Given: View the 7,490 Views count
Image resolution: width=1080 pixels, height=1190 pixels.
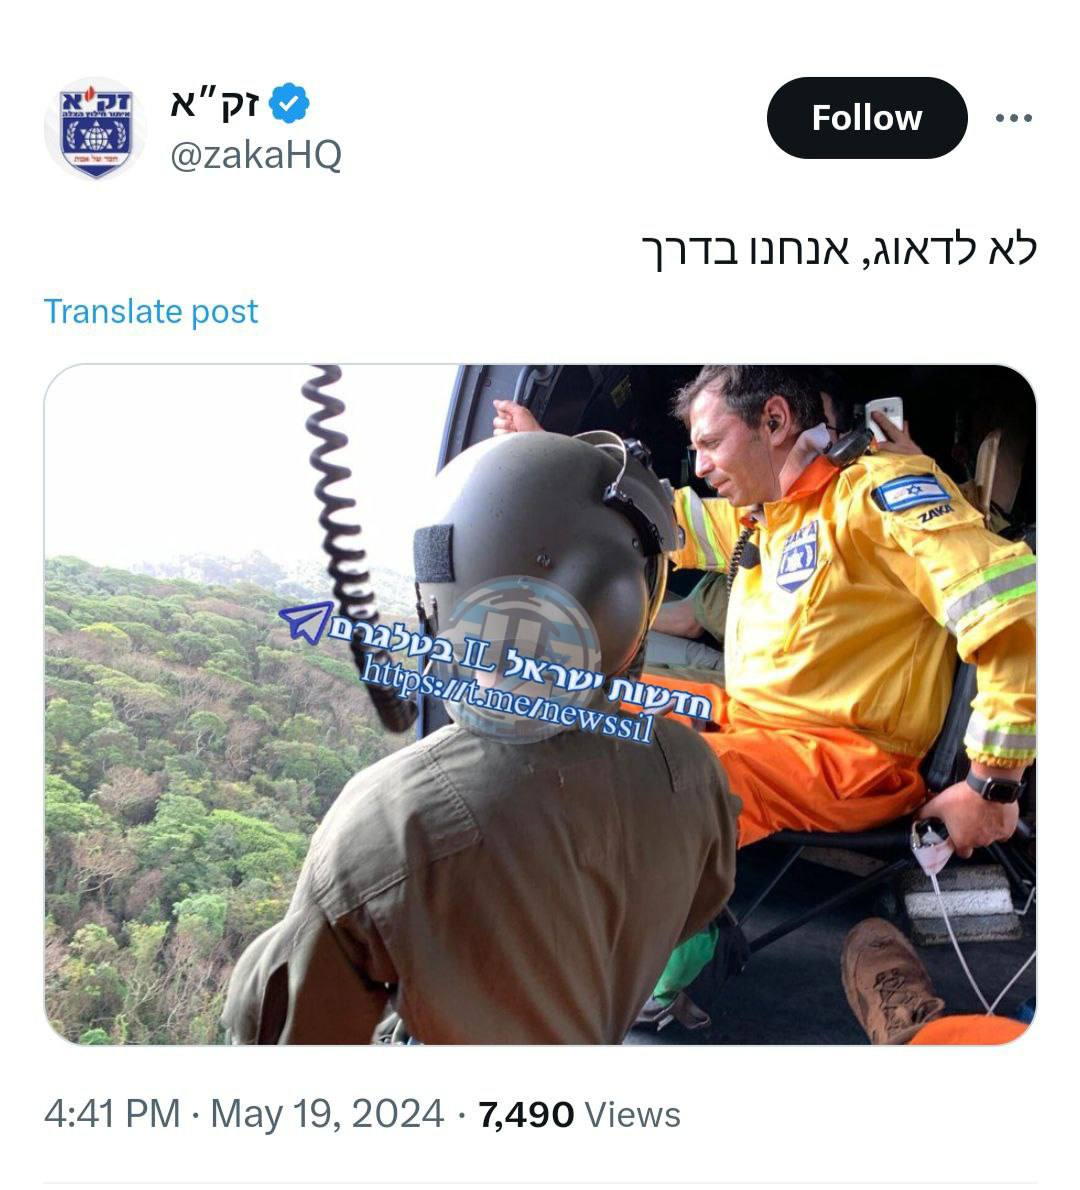Looking at the screenshot, I should [x=580, y=1114].
